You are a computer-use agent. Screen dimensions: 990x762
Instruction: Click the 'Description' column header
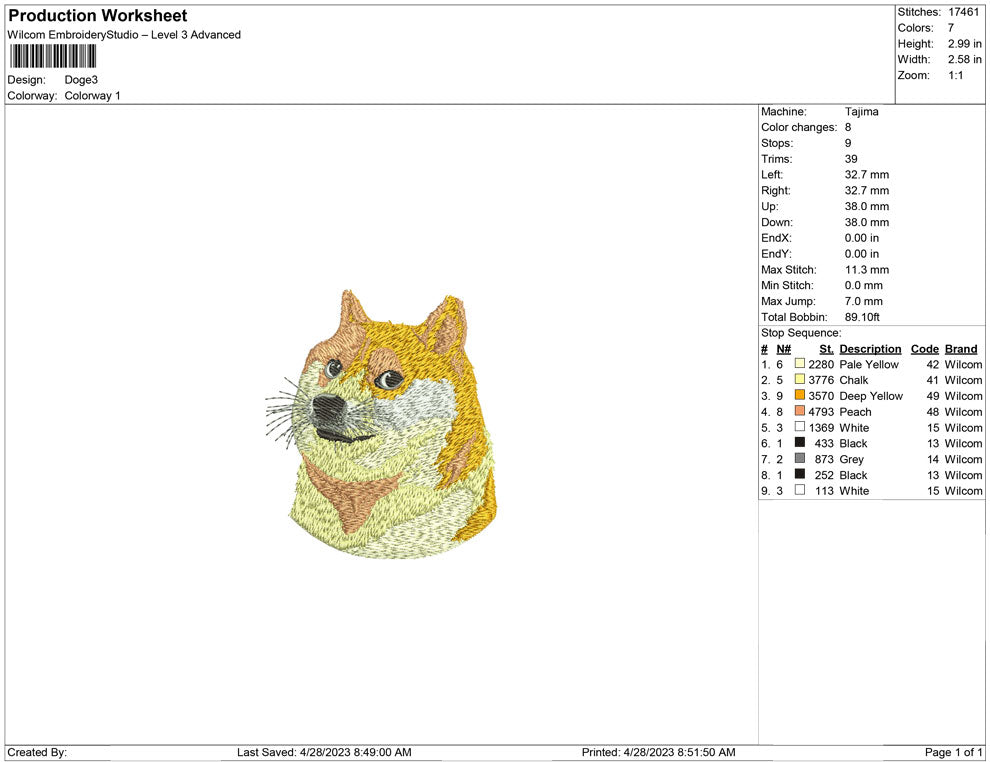point(870,349)
